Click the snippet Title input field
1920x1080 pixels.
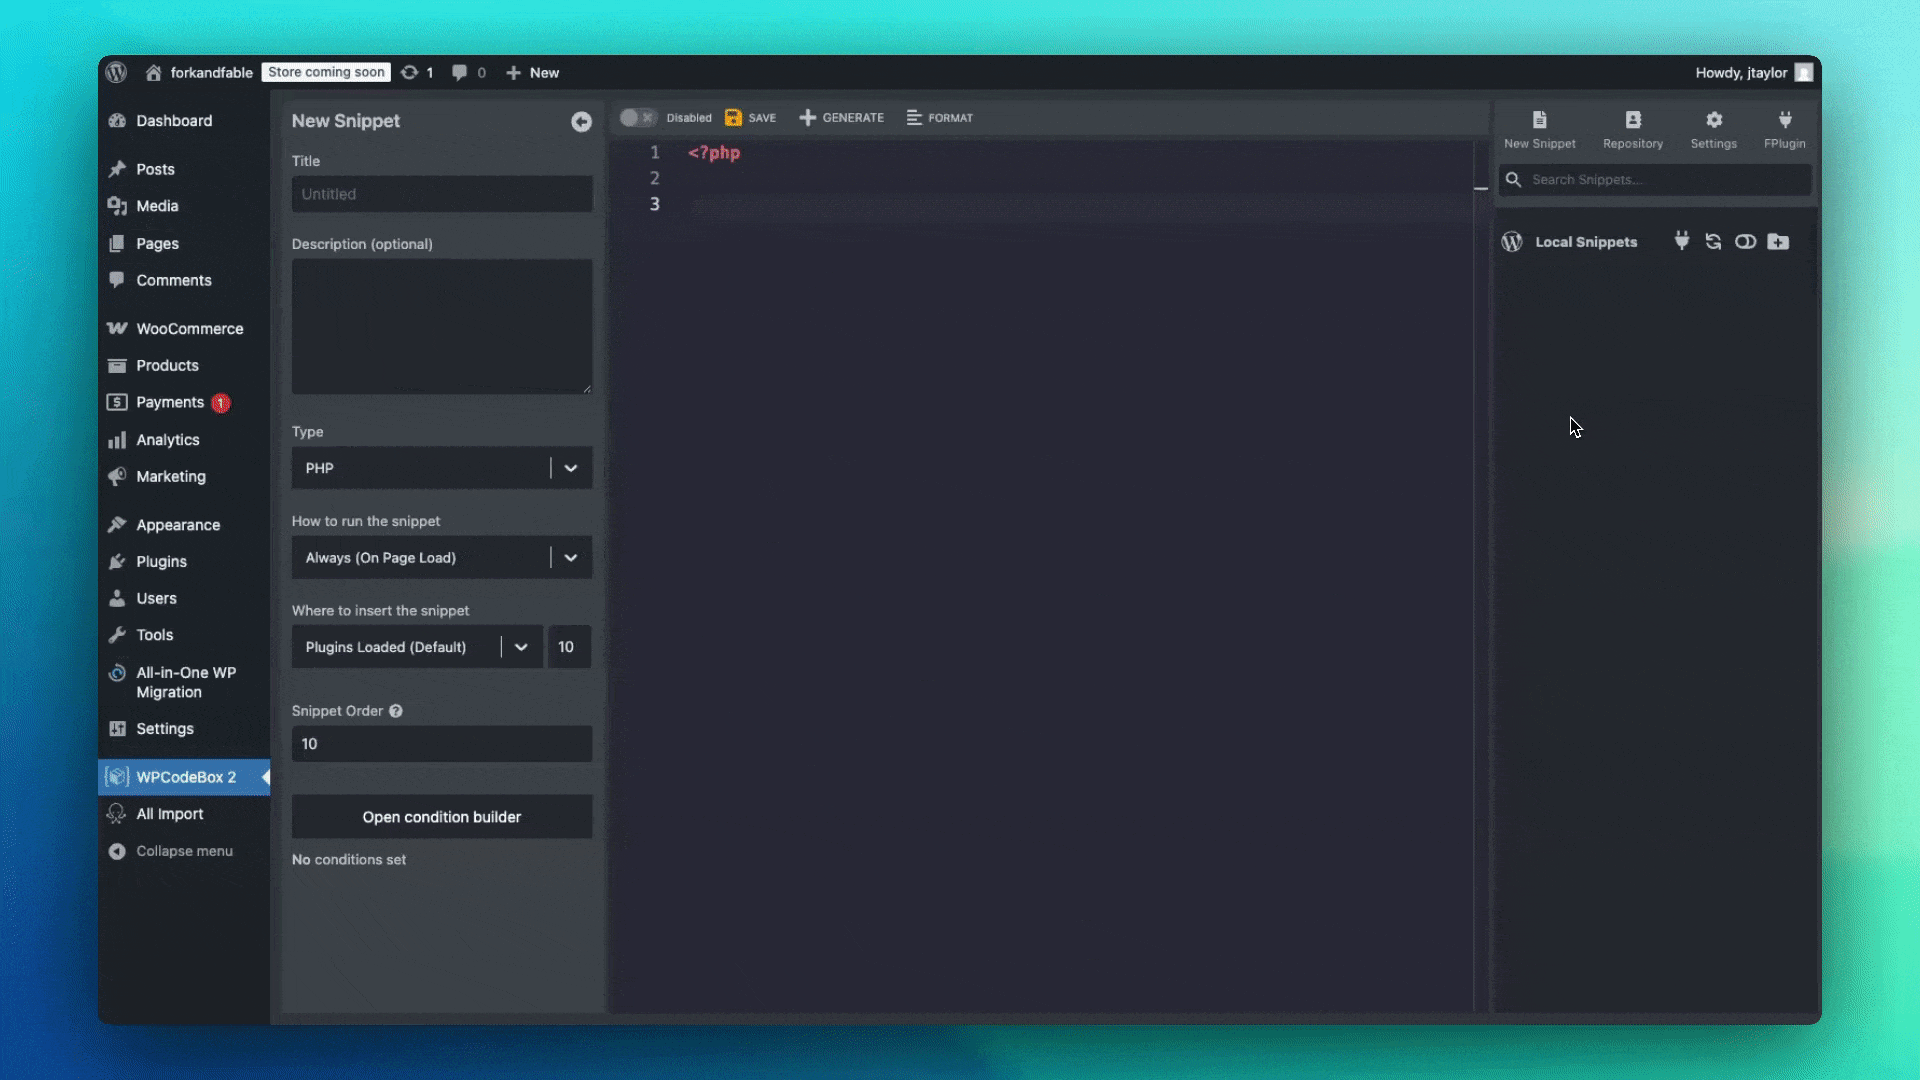441,194
